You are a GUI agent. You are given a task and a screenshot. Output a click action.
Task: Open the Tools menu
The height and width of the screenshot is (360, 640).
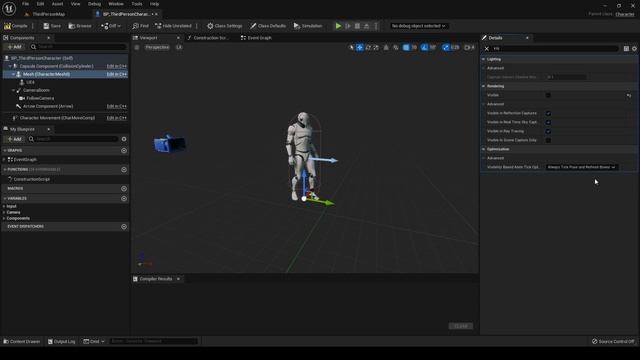pos(137,4)
